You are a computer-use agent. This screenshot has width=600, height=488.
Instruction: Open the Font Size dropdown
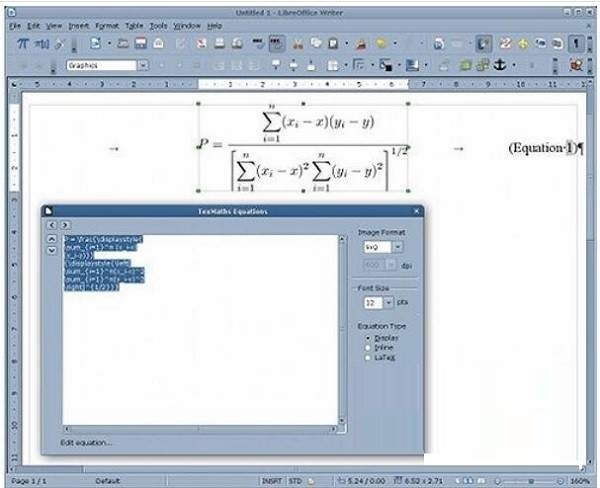pos(388,302)
